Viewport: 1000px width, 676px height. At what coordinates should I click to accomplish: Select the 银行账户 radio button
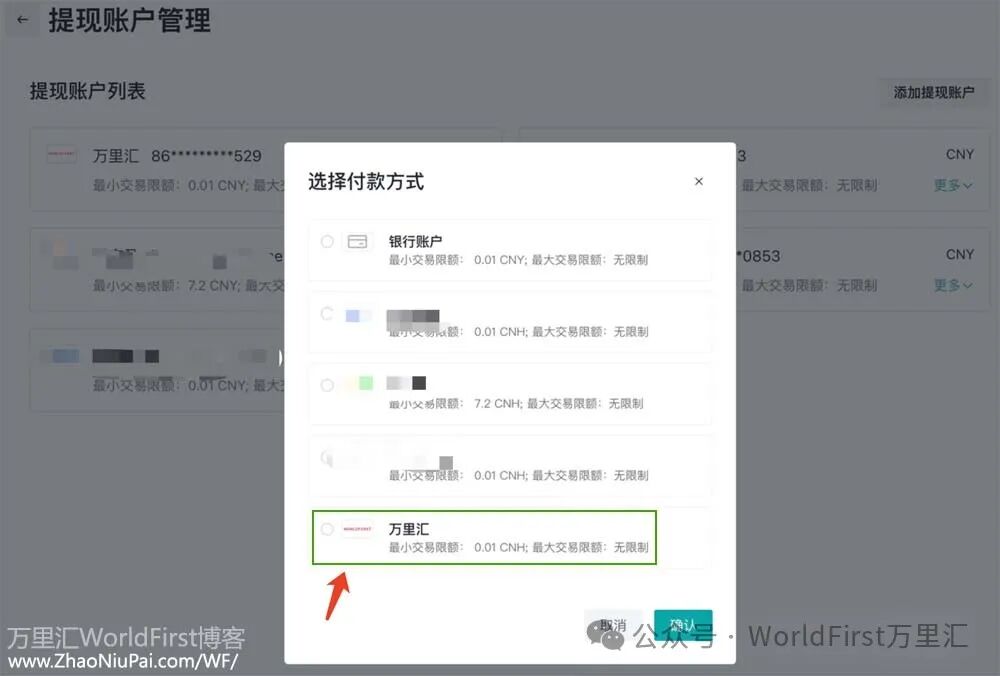pos(329,241)
